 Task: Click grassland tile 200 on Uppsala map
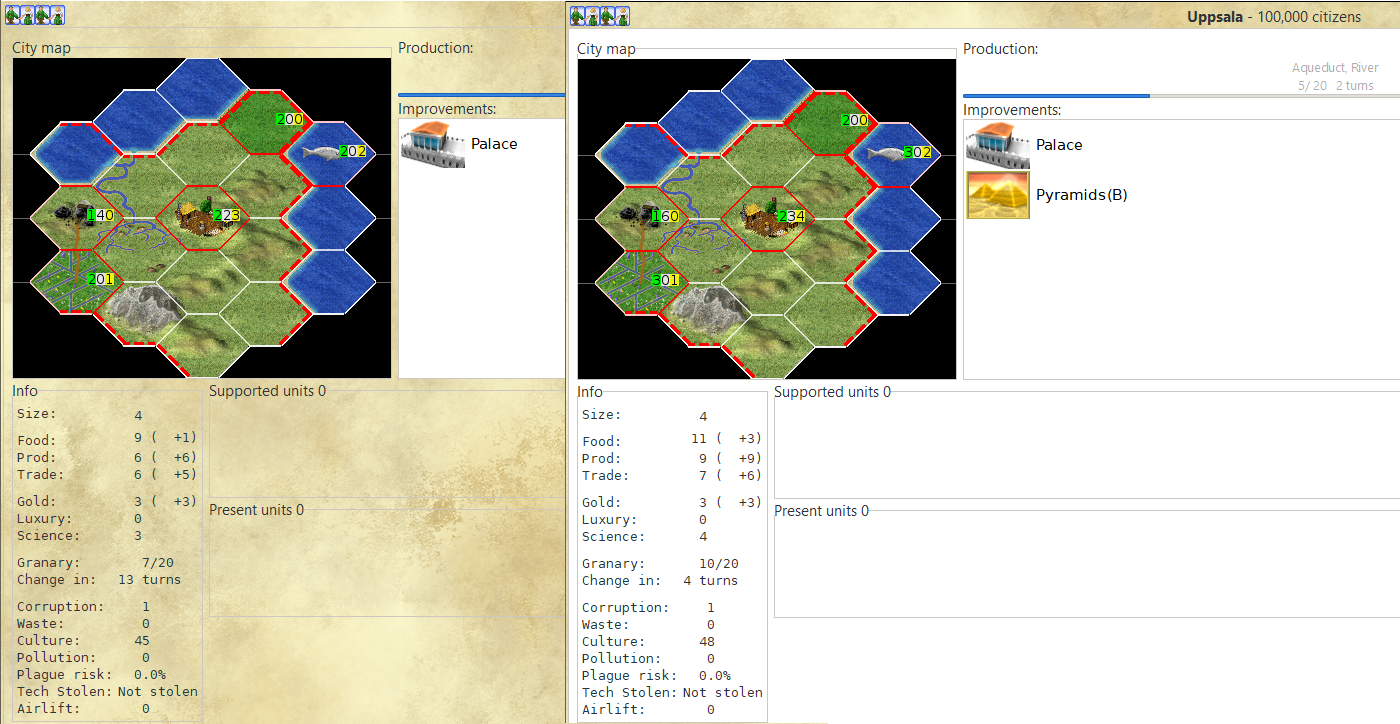tap(829, 122)
